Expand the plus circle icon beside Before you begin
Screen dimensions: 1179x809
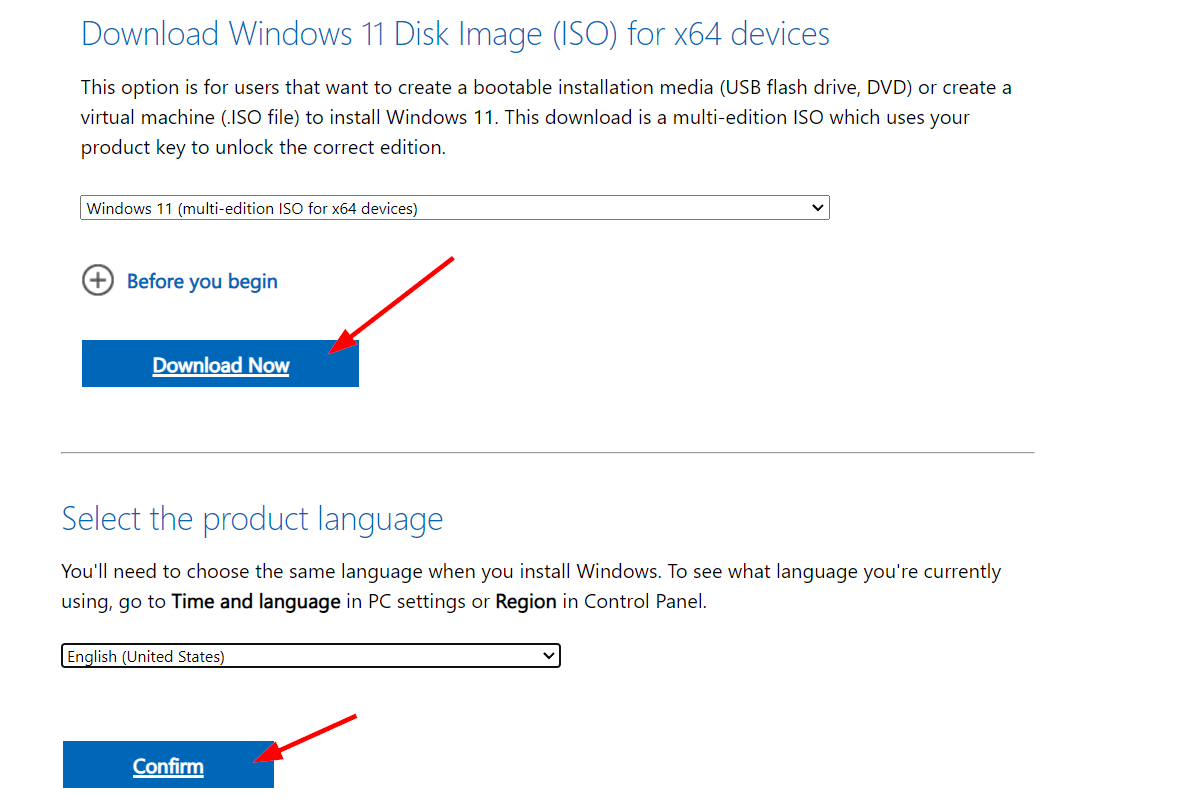pyautogui.click(x=98, y=280)
